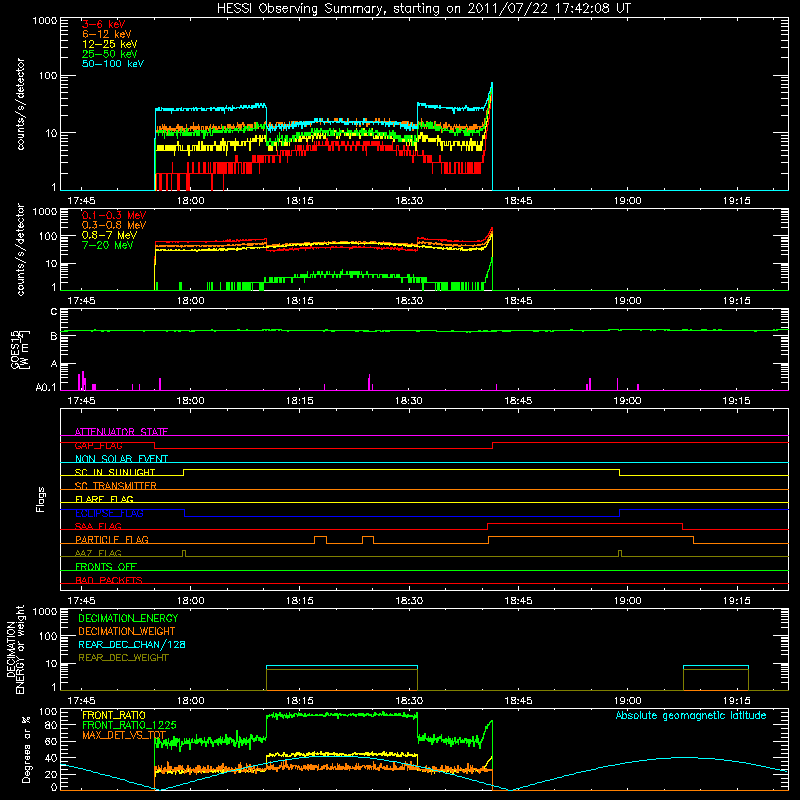Select the AAZ_FLAG label
Viewport: 800px width, 800px height.
(98, 553)
